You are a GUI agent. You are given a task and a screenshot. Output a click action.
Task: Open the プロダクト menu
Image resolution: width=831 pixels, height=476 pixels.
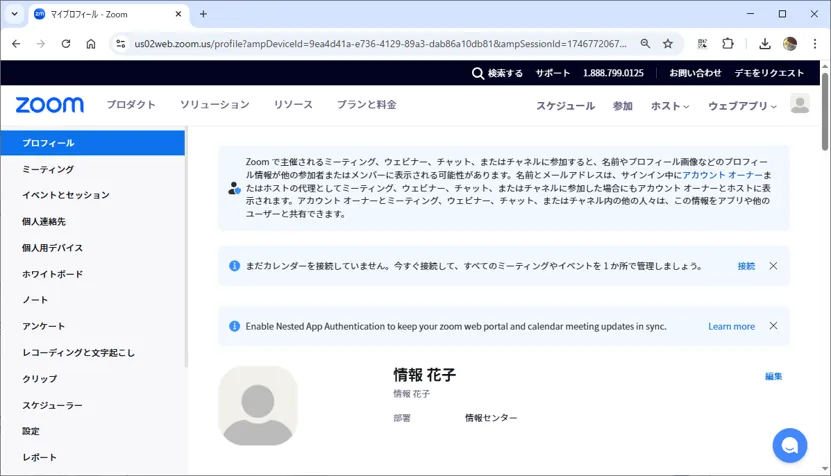pyautogui.click(x=131, y=104)
